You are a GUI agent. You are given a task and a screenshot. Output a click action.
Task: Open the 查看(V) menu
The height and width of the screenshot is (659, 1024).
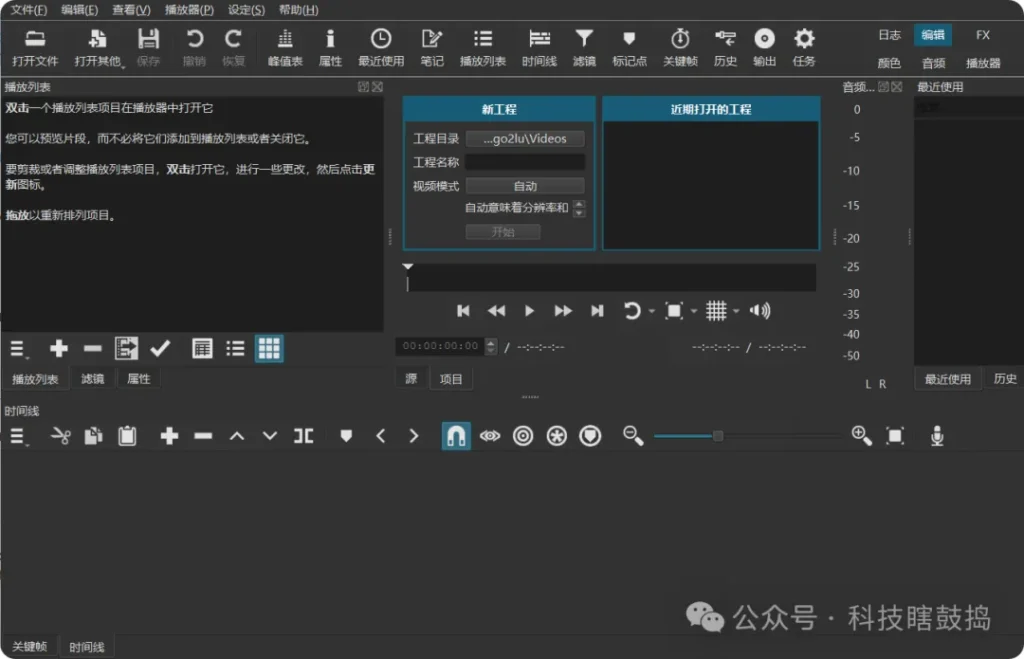click(131, 10)
